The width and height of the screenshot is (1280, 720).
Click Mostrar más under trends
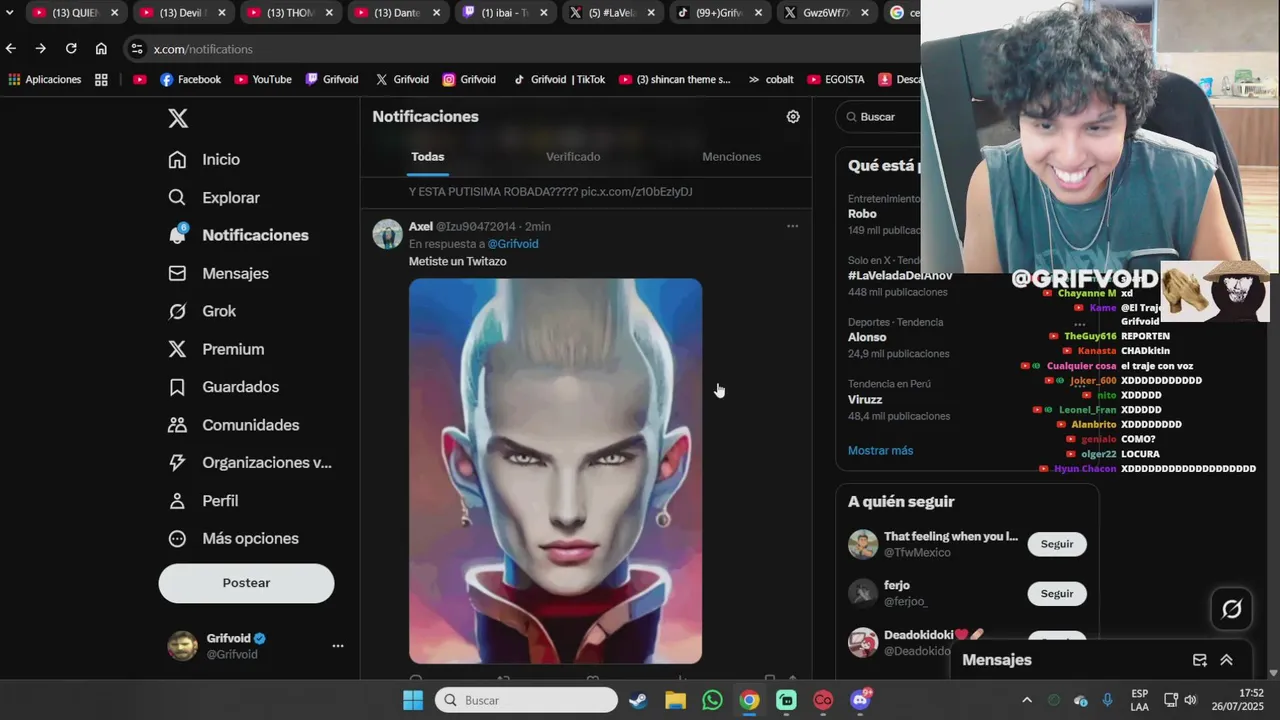coord(880,451)
